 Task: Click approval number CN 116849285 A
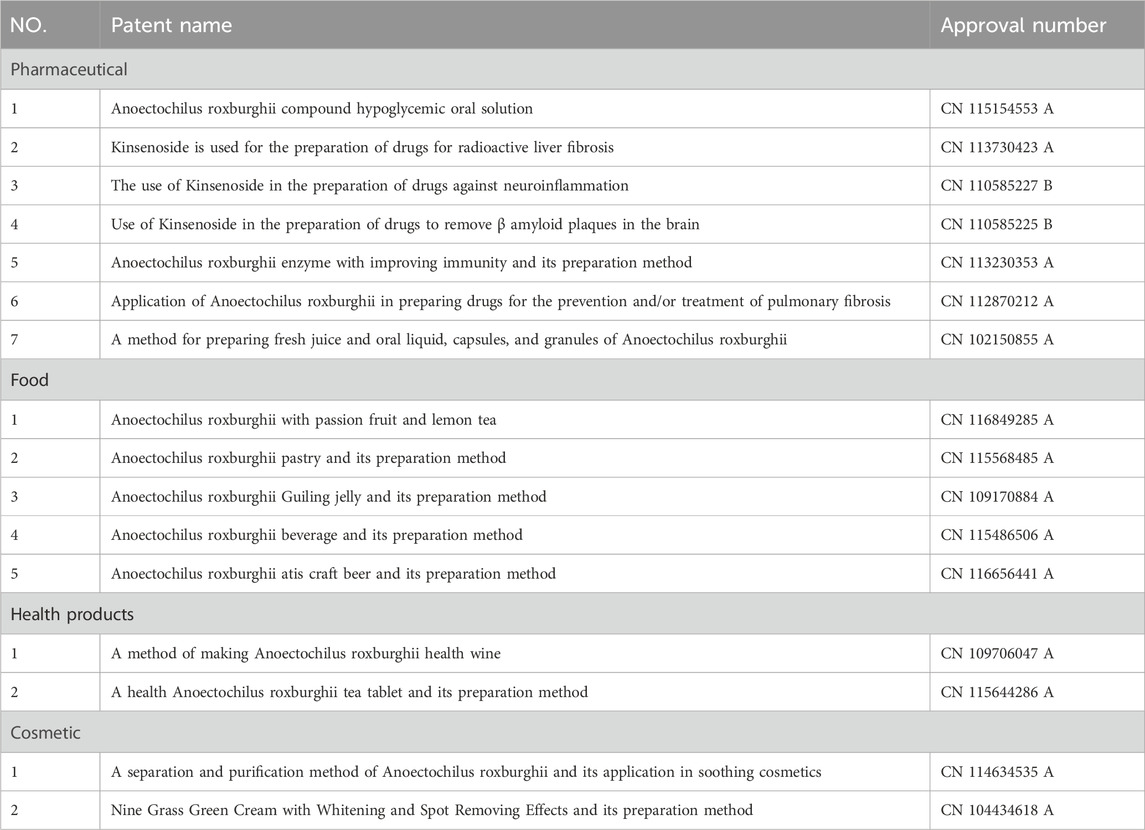coord(997,420)
